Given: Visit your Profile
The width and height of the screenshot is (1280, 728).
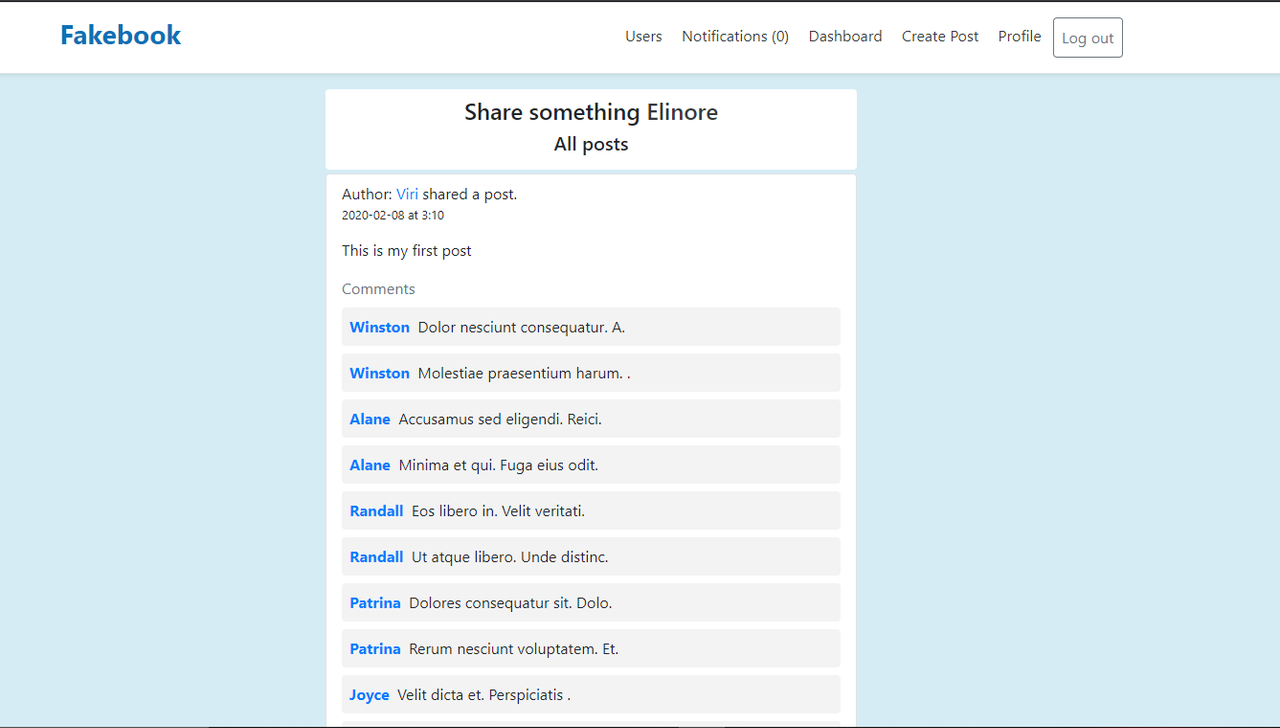Looking at the screenshot, I should click(x=1019, y=36).
